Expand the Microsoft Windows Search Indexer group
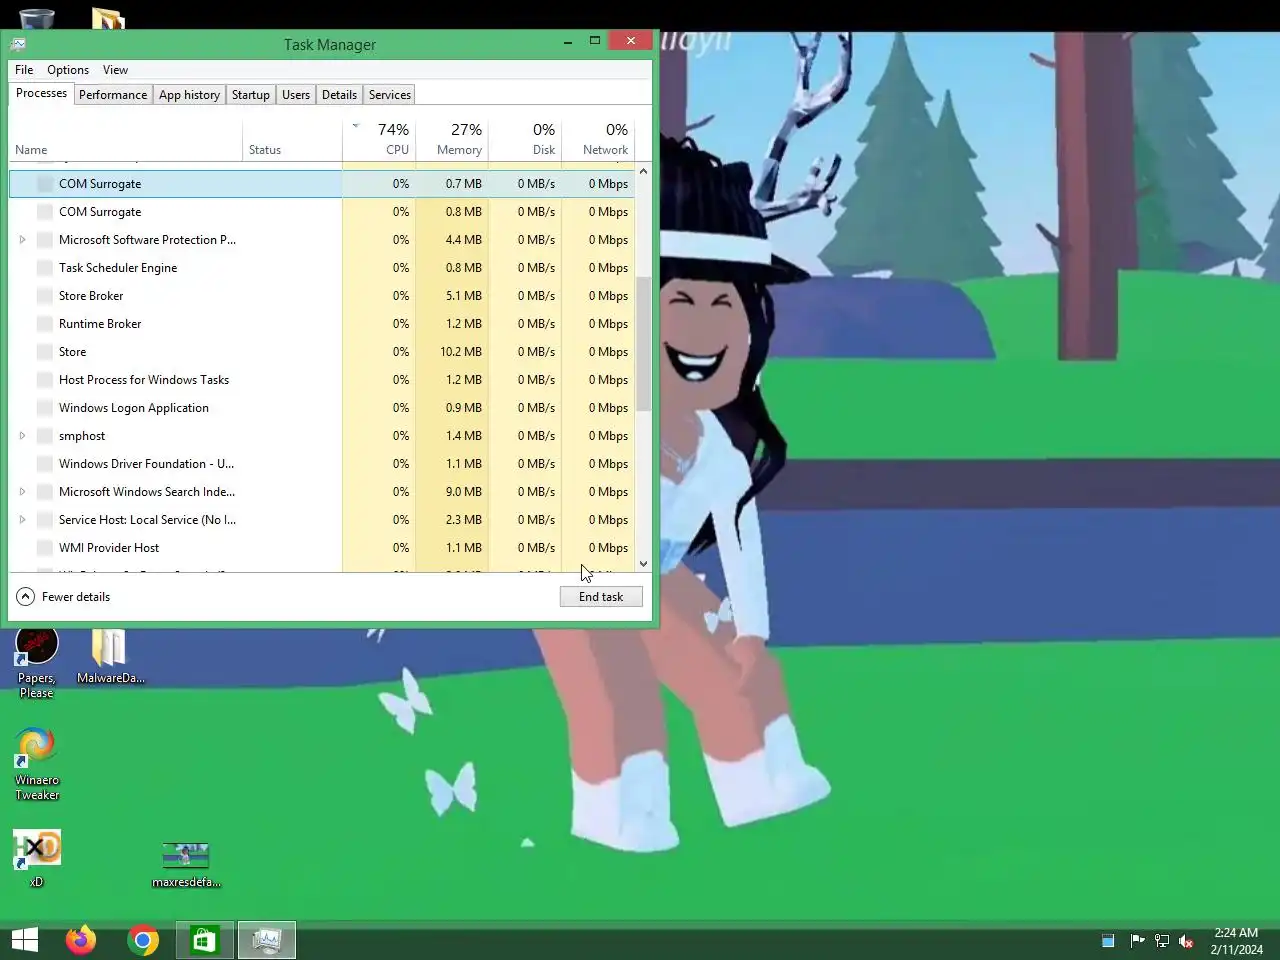Image resolution: width=1280 pixels, height=960 pixels. [22, 492]
